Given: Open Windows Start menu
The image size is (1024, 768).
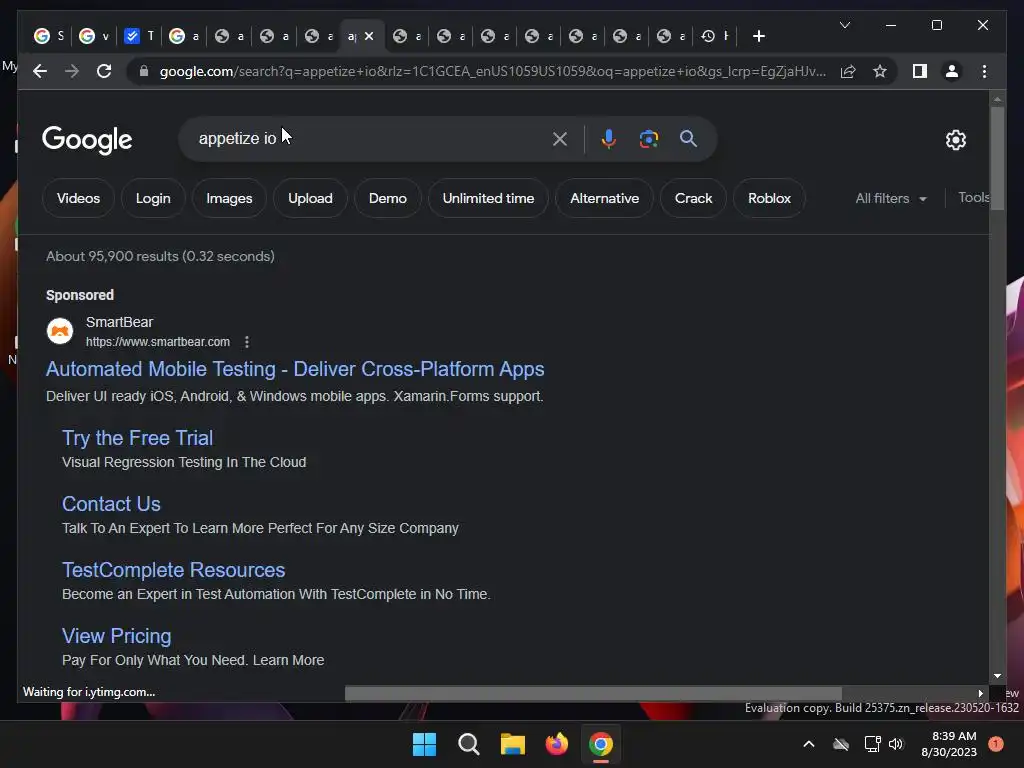Looking at the screenshot, I should (x=424, y=744).
